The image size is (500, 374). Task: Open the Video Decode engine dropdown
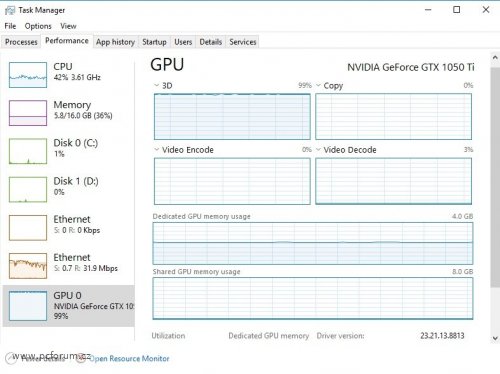318,149
